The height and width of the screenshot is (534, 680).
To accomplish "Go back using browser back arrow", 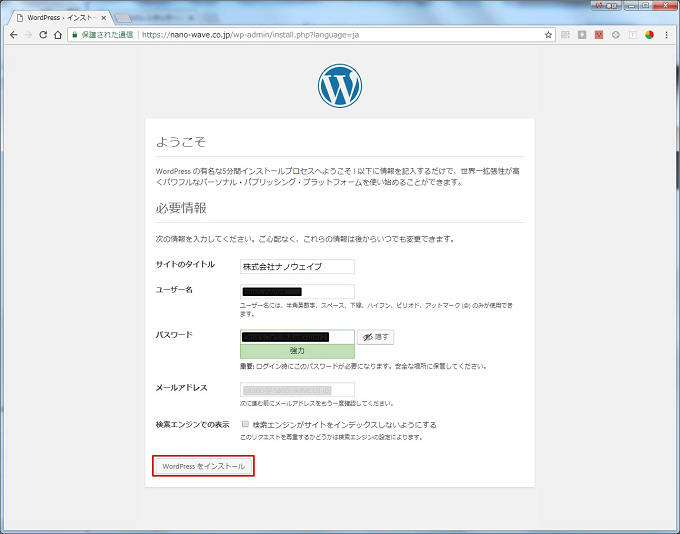I will click(13, 35).
